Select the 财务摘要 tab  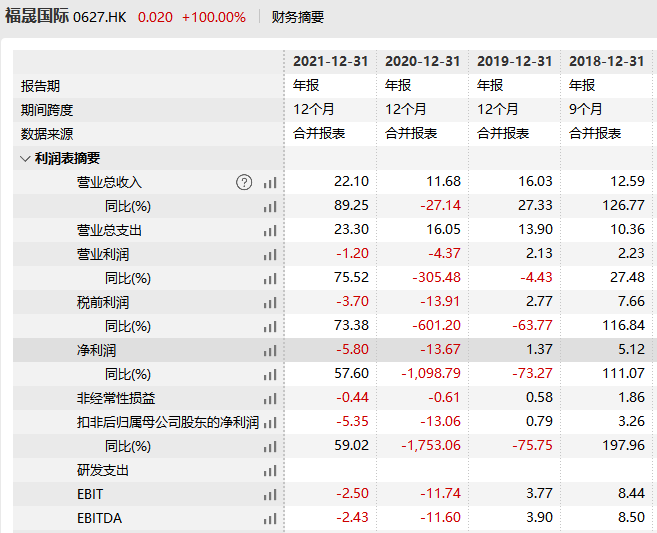(x=297, y=17)
